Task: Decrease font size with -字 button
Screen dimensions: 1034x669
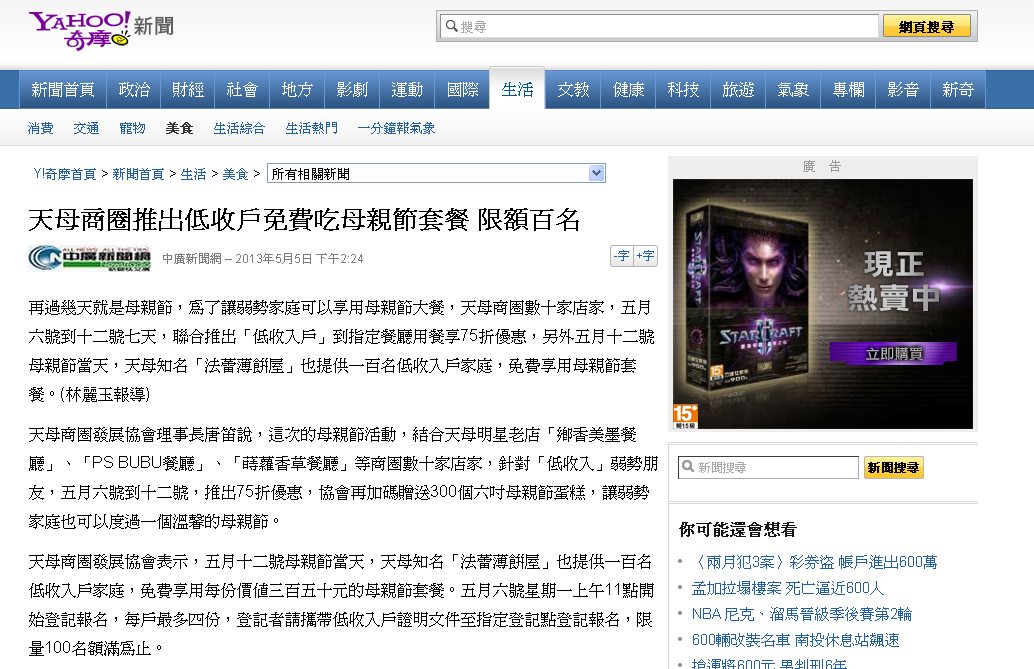Action: [622, 256]
